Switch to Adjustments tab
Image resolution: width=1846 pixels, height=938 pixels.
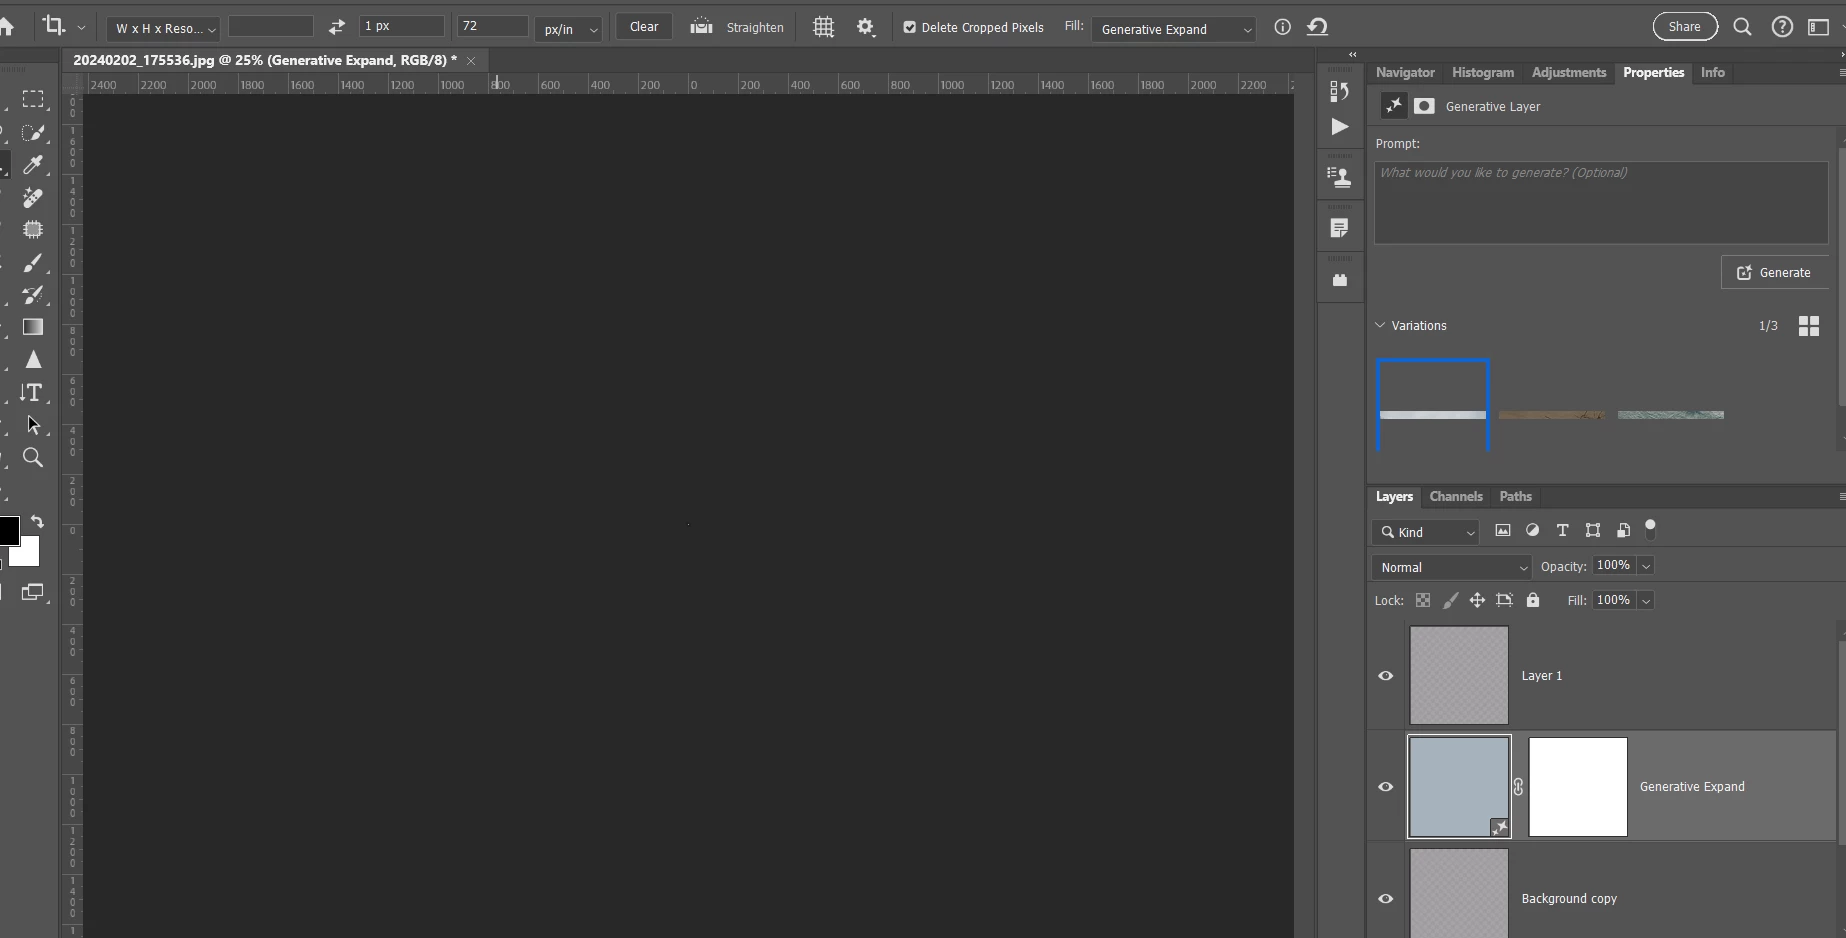point(1569,73)
